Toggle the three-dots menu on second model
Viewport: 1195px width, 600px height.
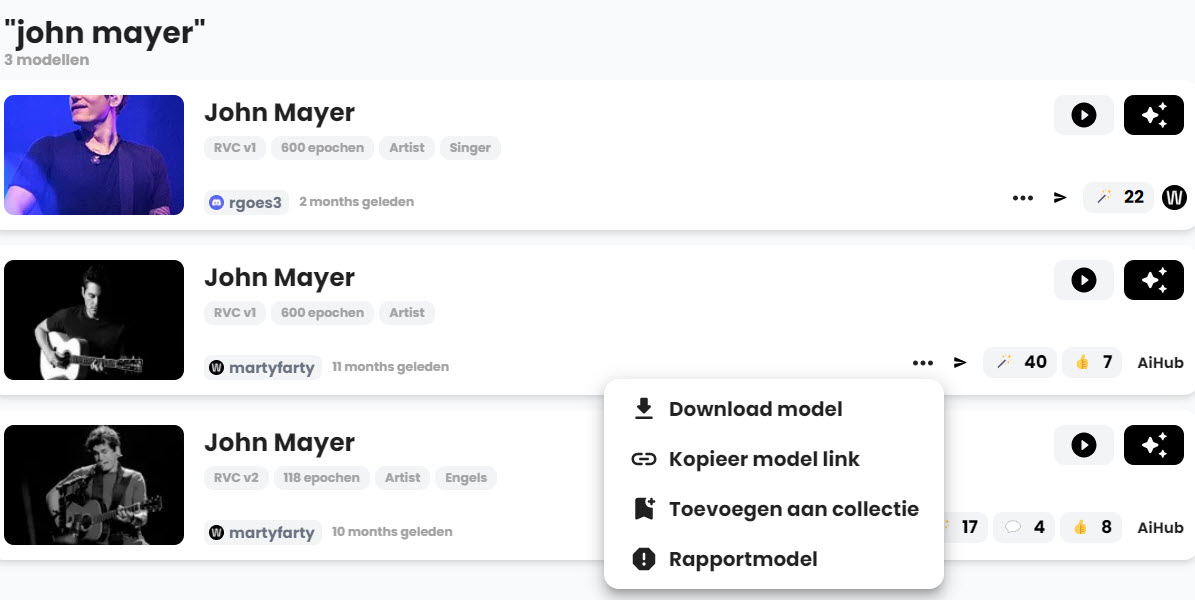(x=922, y=363)
